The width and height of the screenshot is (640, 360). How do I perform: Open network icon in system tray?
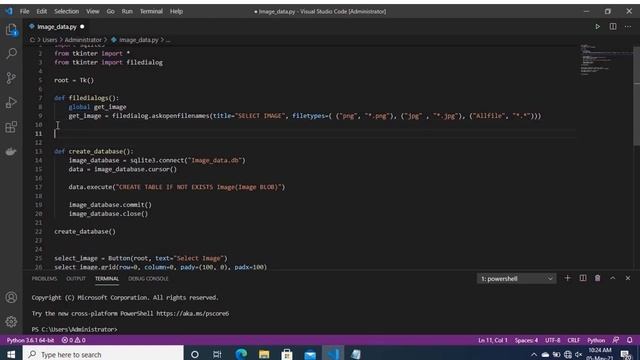pyautogui.click(x=567, y=354)
